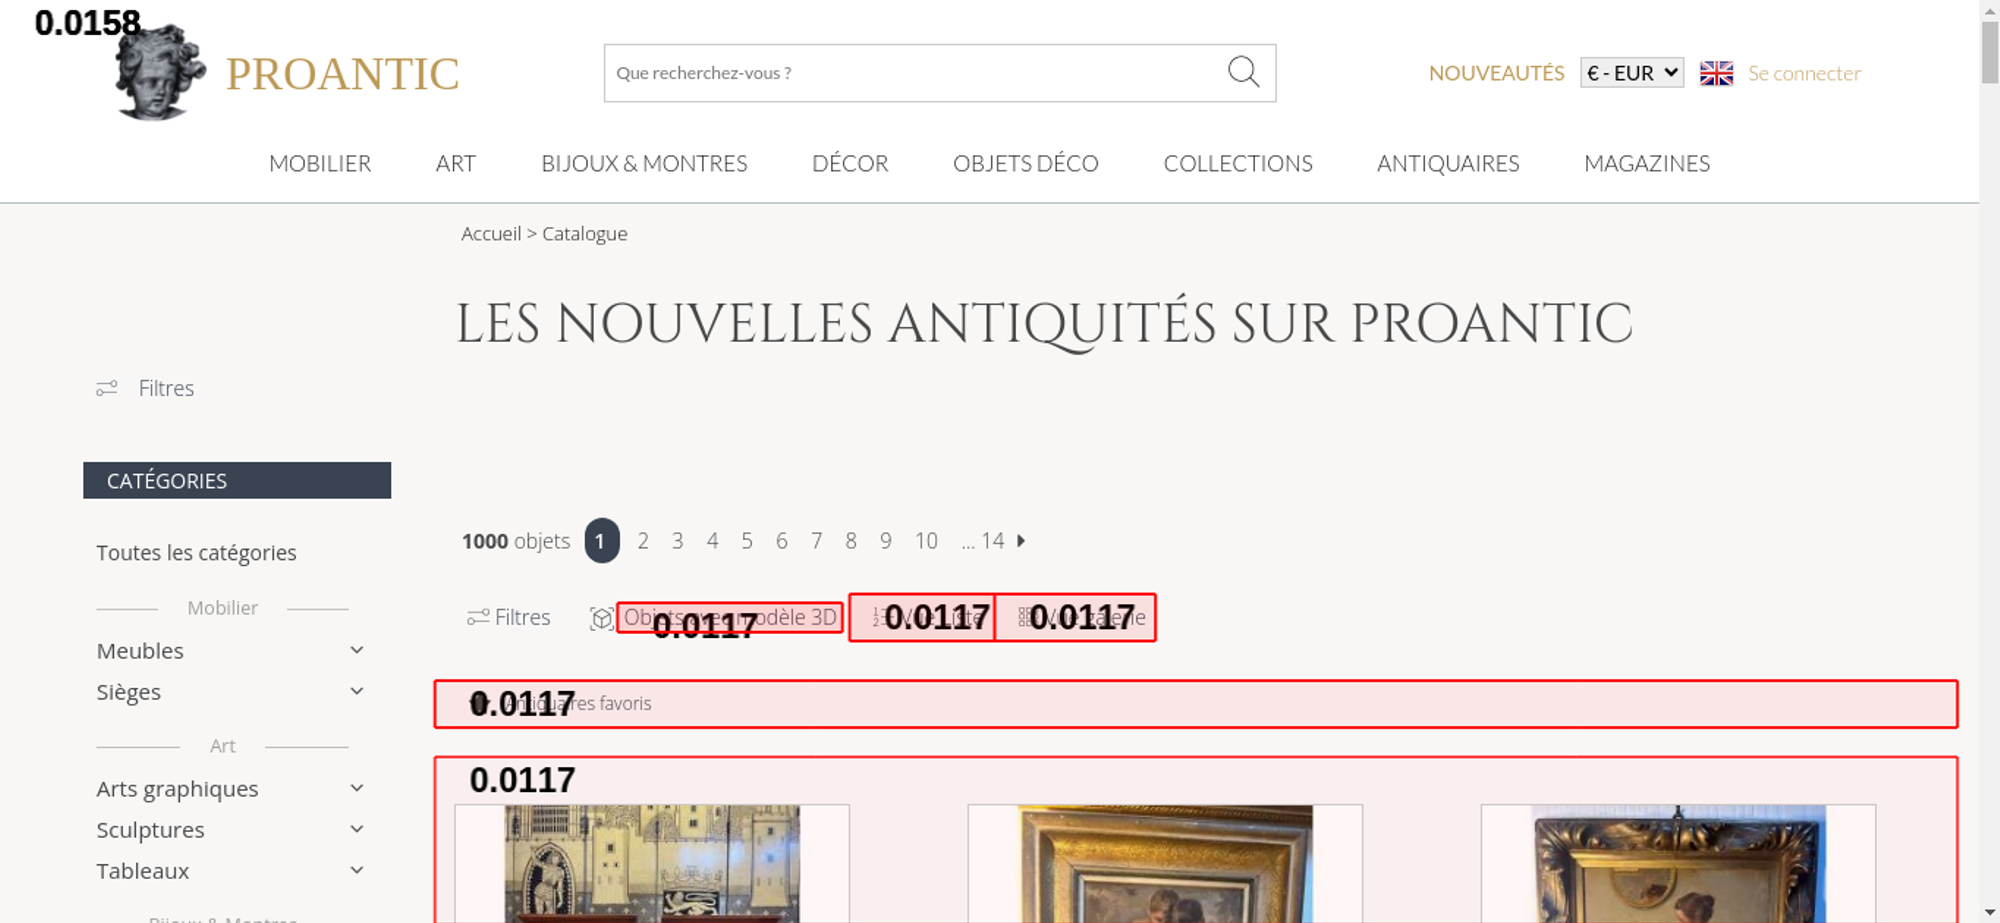The height and width of the screenshot is (923, 2000).
Task: Go to next results page arrow
Action: point(1021,541)
